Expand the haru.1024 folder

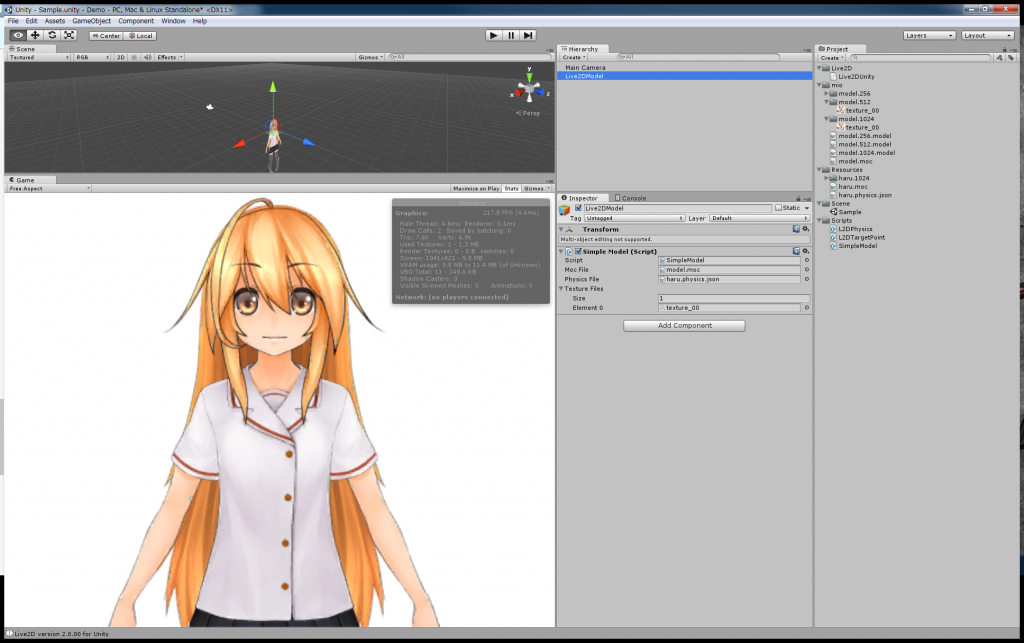coord(826,178)
